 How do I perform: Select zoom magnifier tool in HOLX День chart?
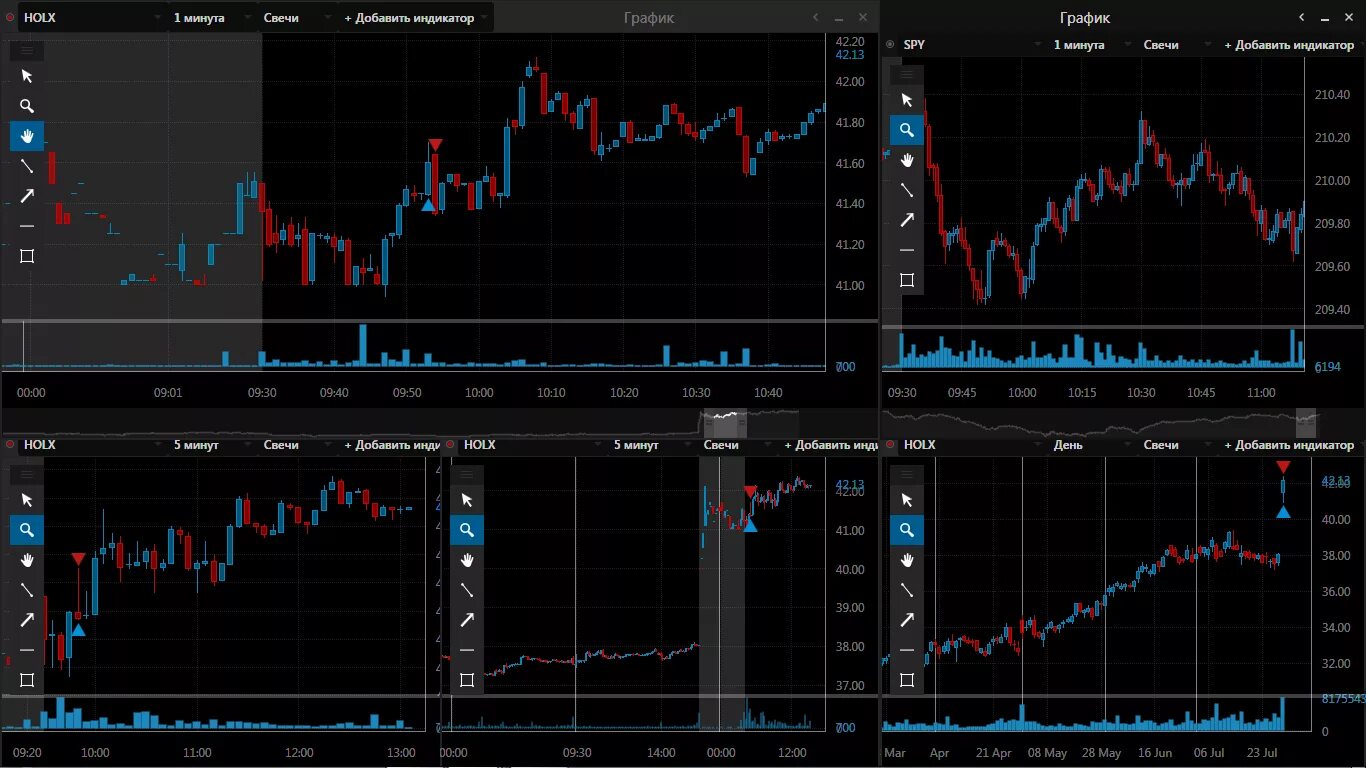tap(907, 530)
